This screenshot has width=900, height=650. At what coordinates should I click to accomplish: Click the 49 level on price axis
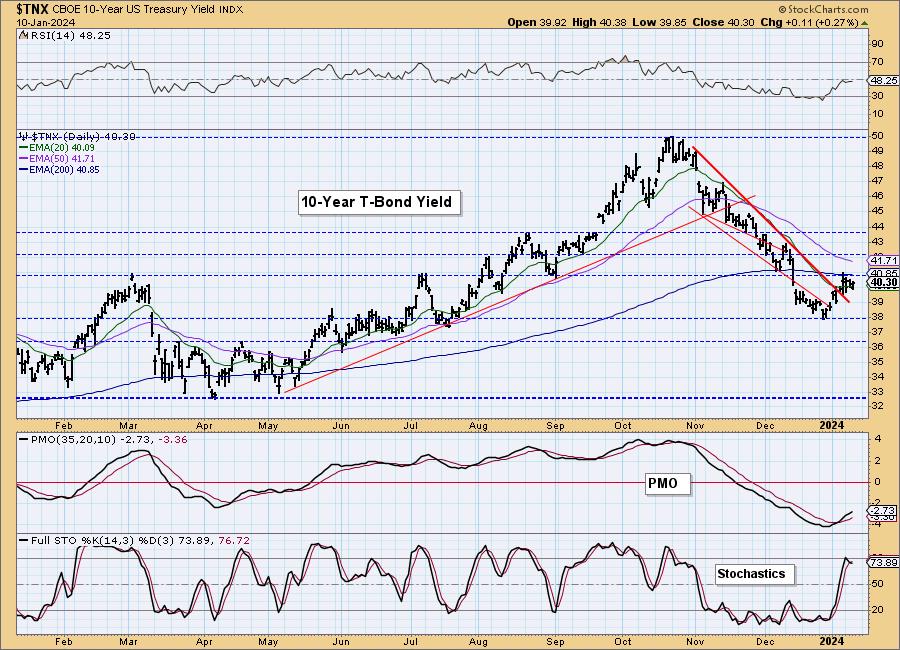coord(877,150)
